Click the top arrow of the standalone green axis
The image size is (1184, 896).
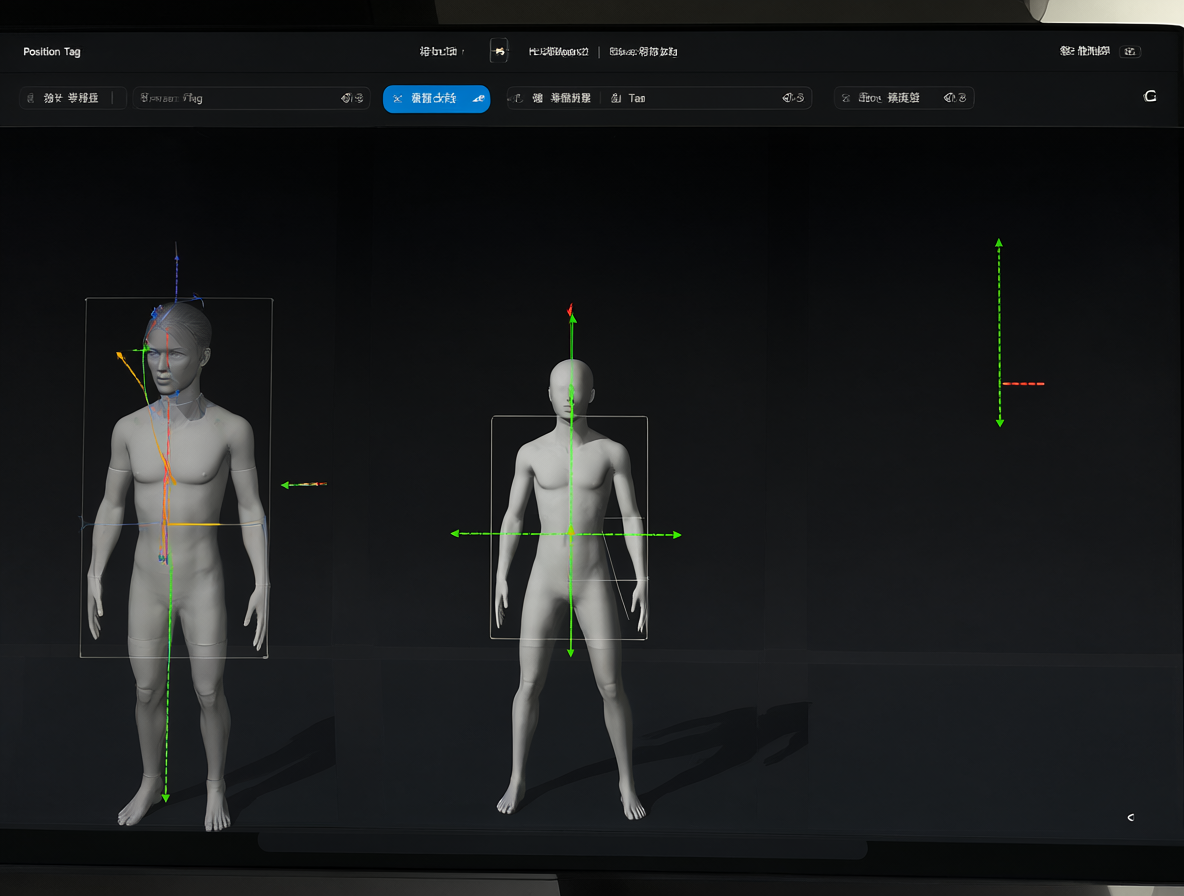(998, 243)
